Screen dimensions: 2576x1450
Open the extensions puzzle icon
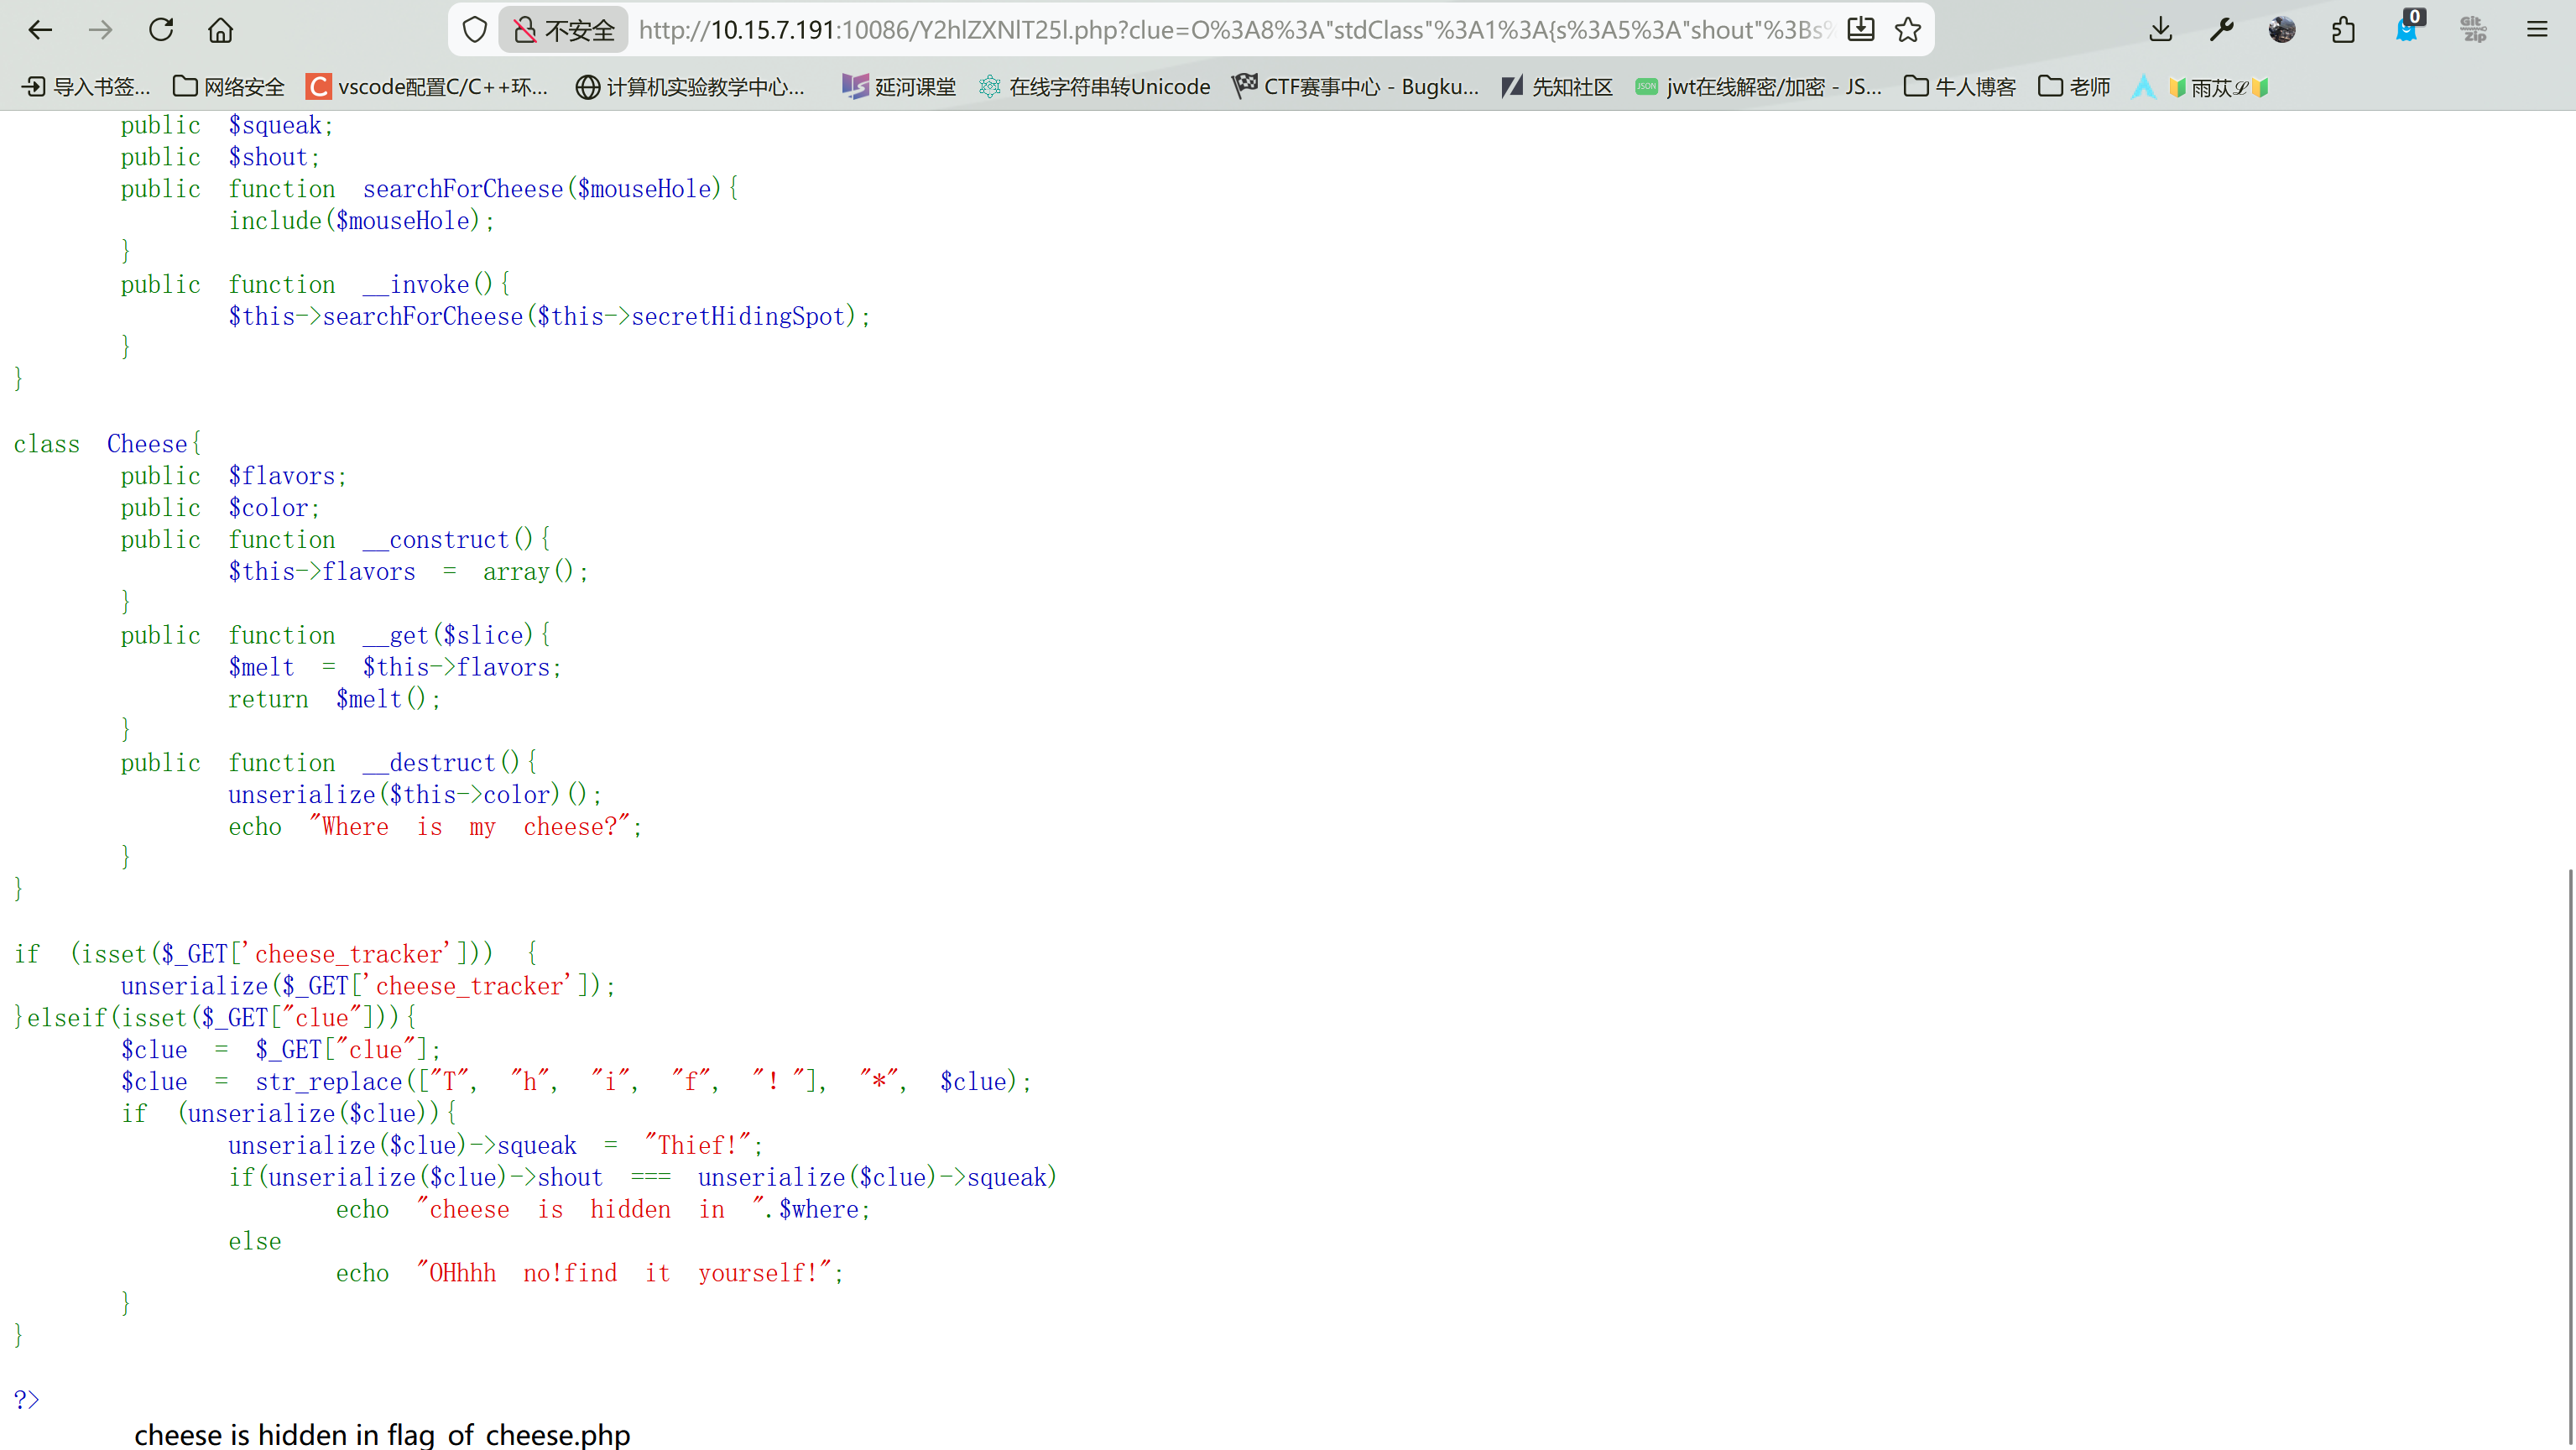coord(2343,30)
